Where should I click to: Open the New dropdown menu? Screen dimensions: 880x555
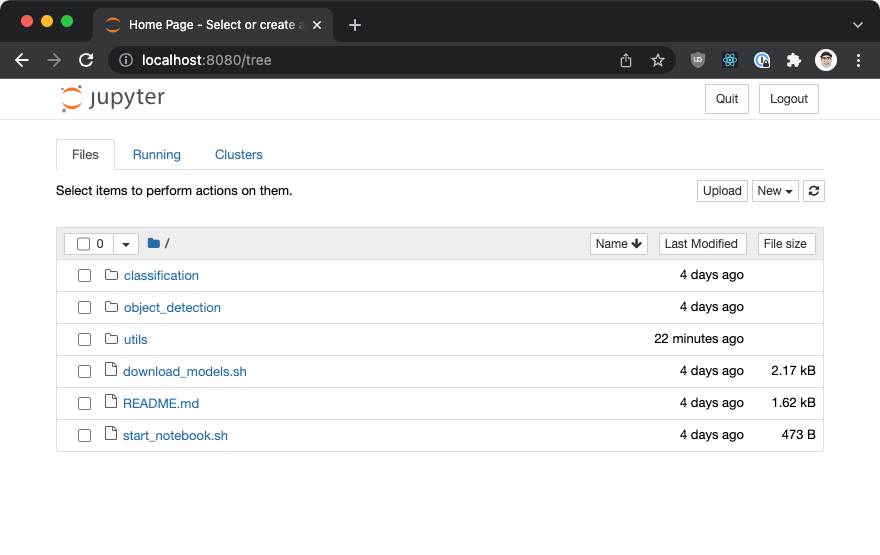pyautogui.click(x=775, y=191)
